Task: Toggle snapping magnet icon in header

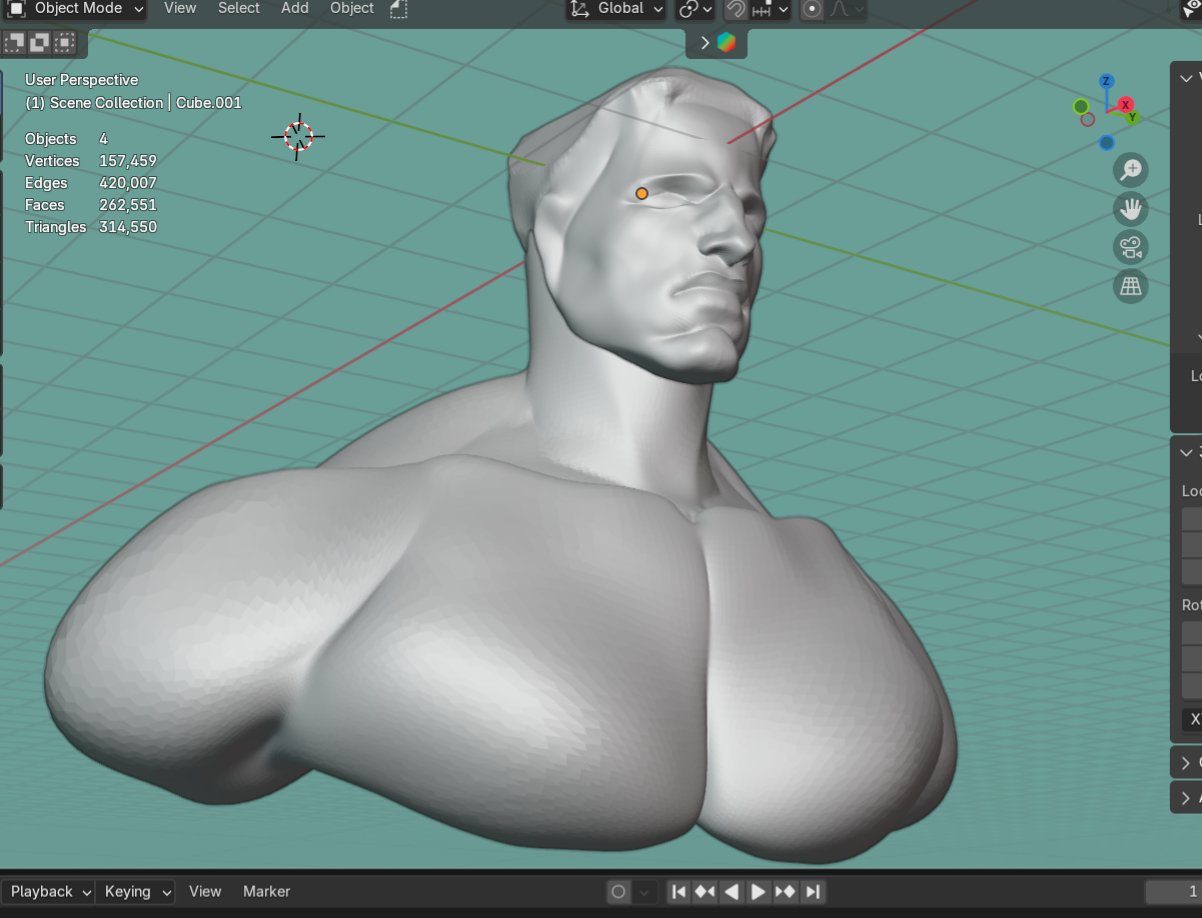Action: (x=736, y=9)
